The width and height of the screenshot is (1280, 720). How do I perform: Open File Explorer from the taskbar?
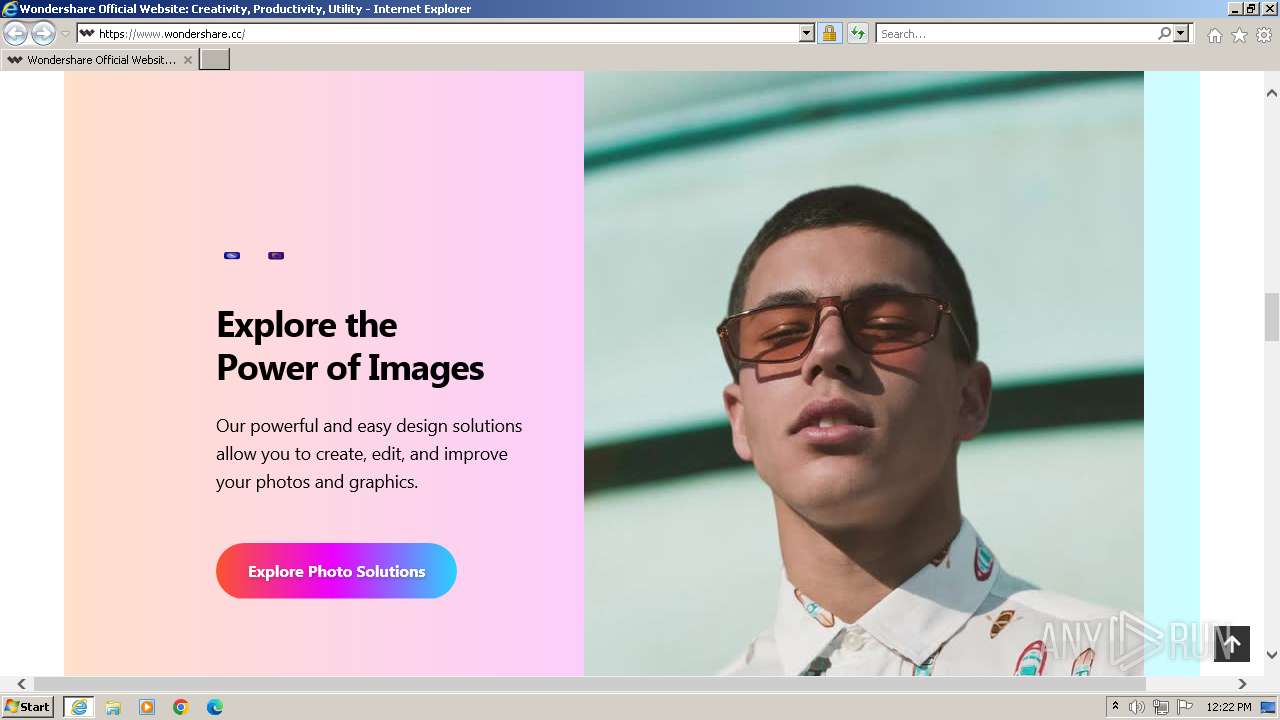[113, 707]
